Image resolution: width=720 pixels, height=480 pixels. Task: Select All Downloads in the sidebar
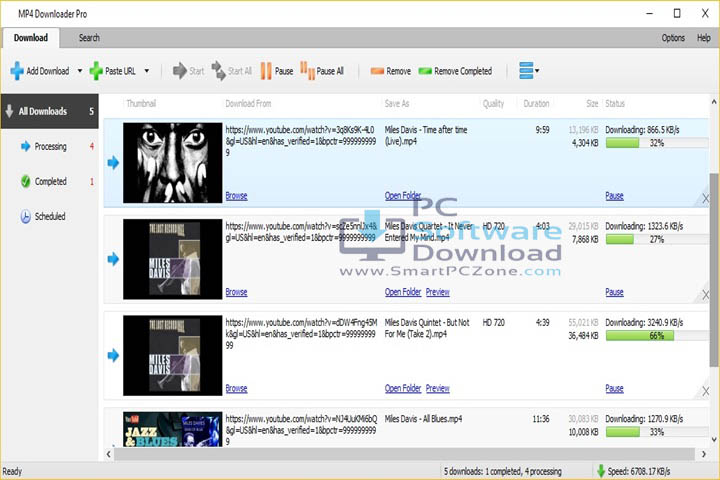tap(50, 111)
